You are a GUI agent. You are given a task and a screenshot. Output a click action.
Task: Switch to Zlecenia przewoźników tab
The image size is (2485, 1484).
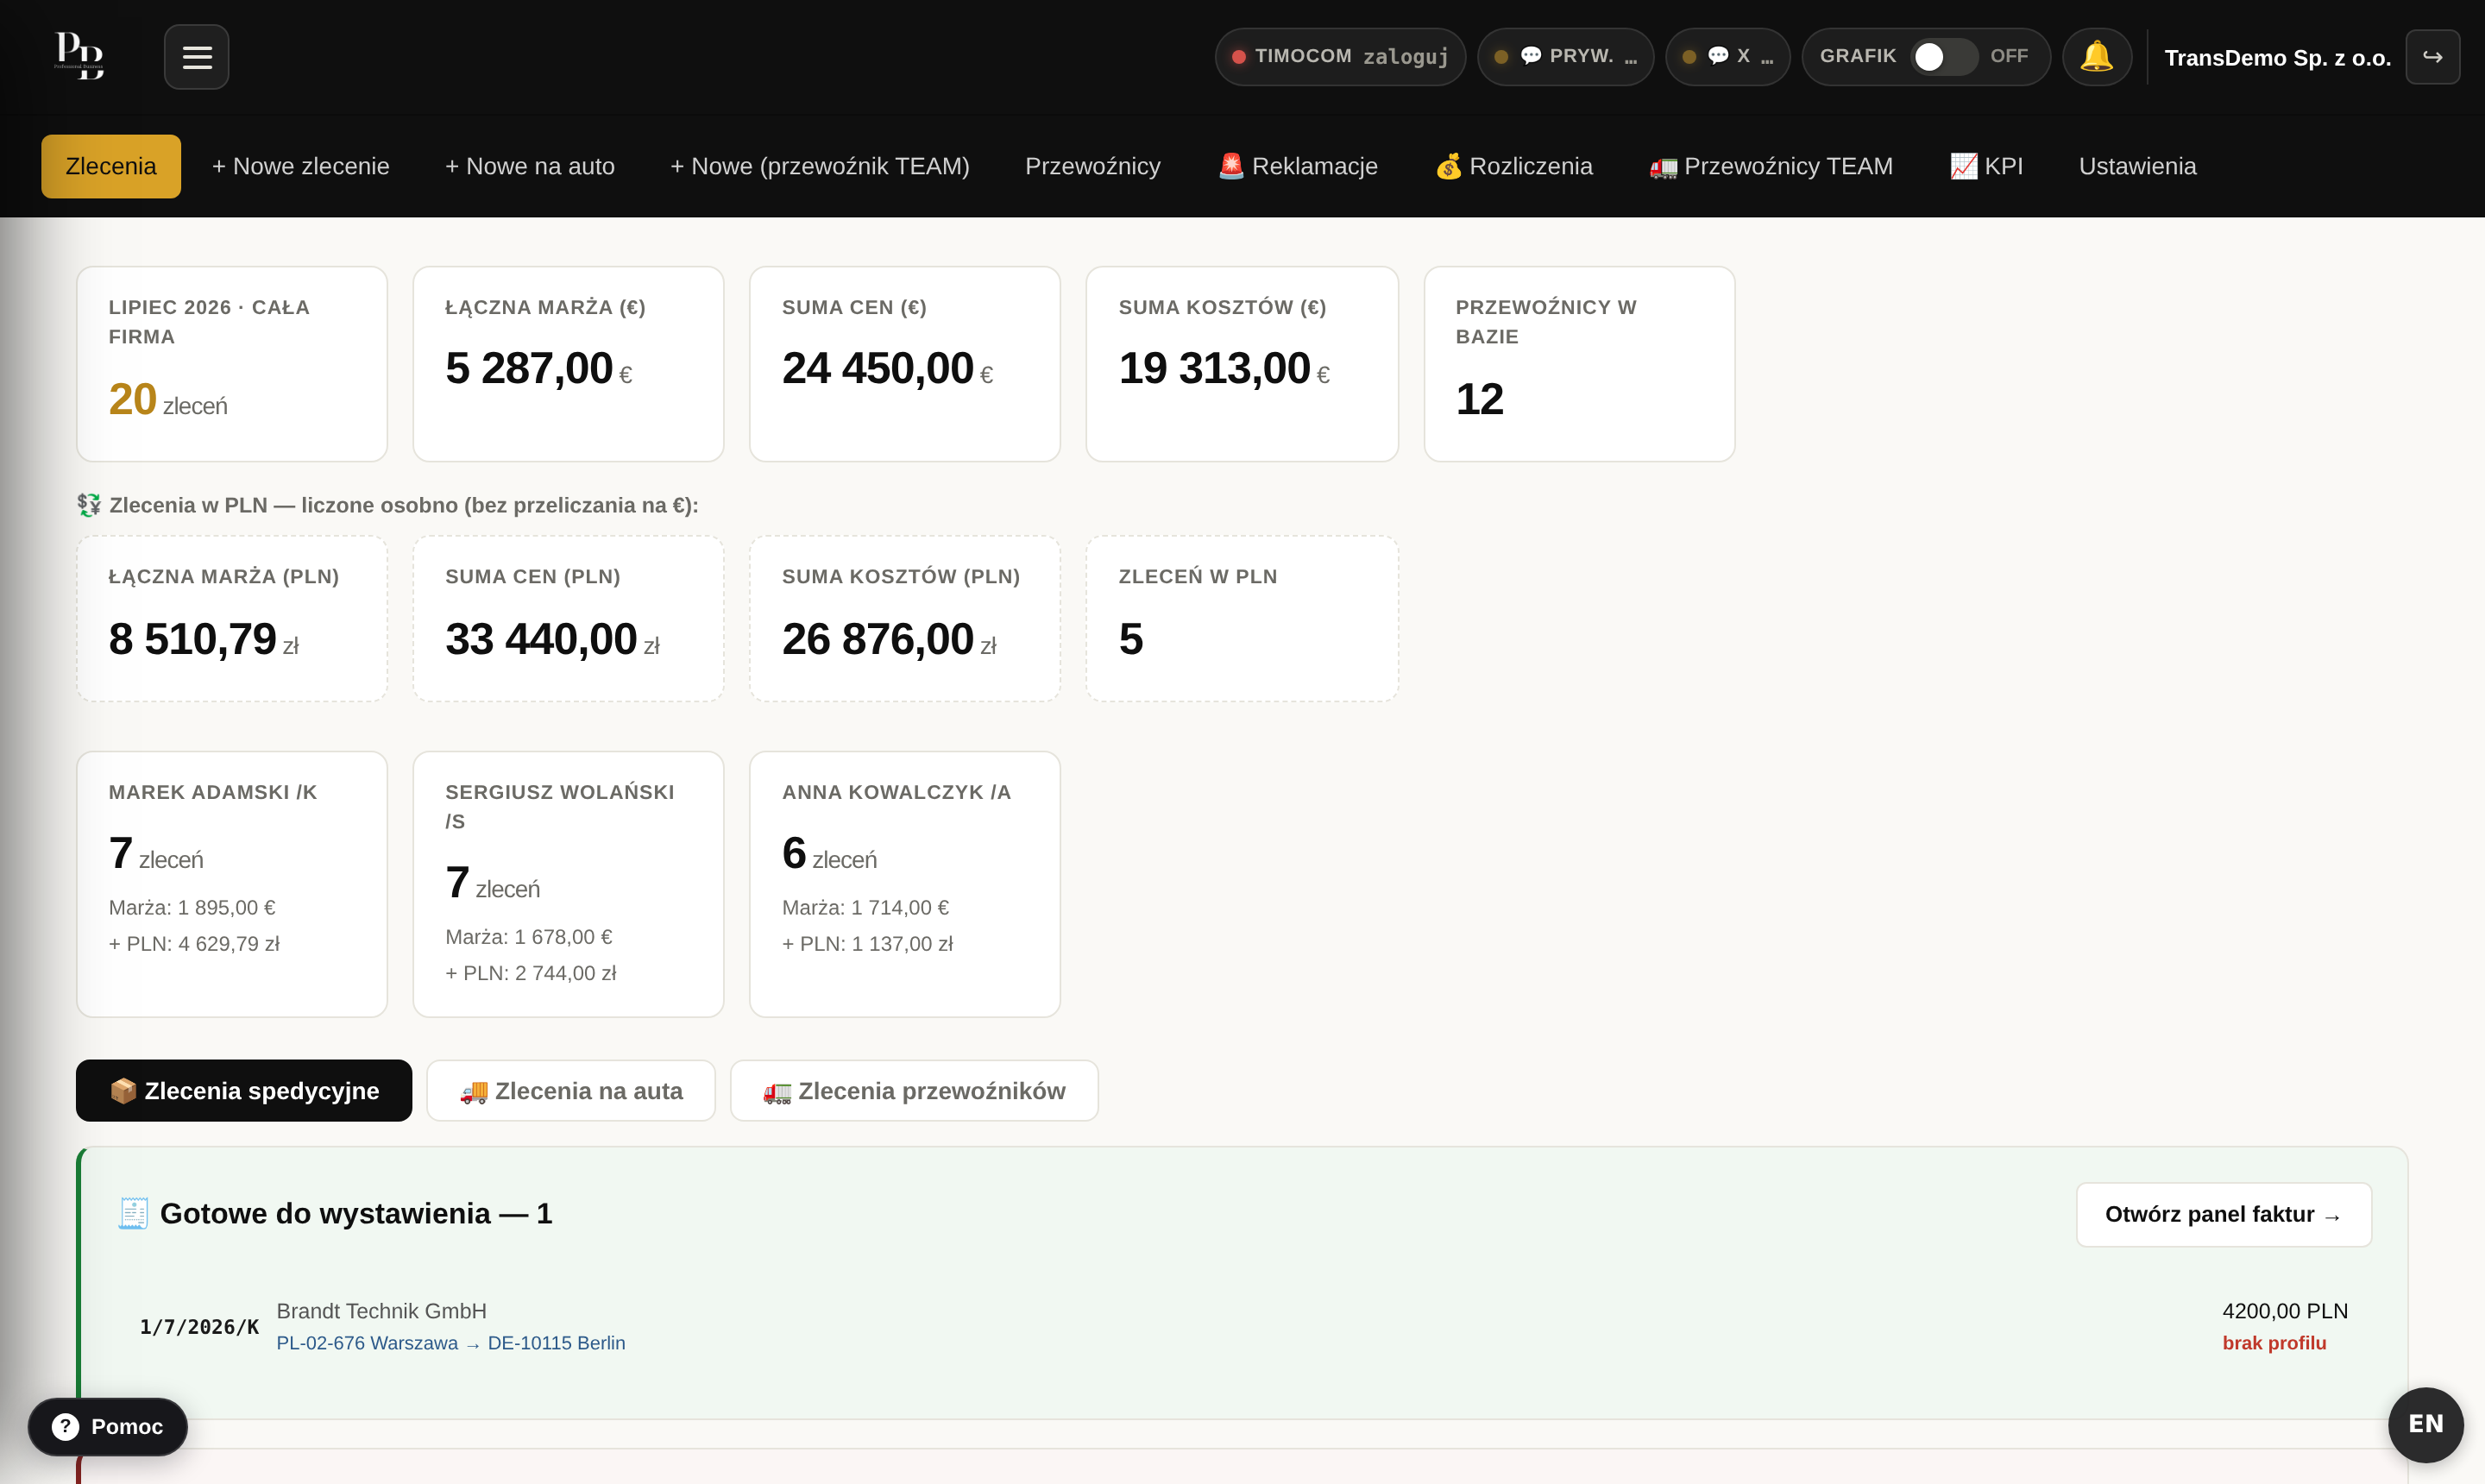coord(914,1090)
